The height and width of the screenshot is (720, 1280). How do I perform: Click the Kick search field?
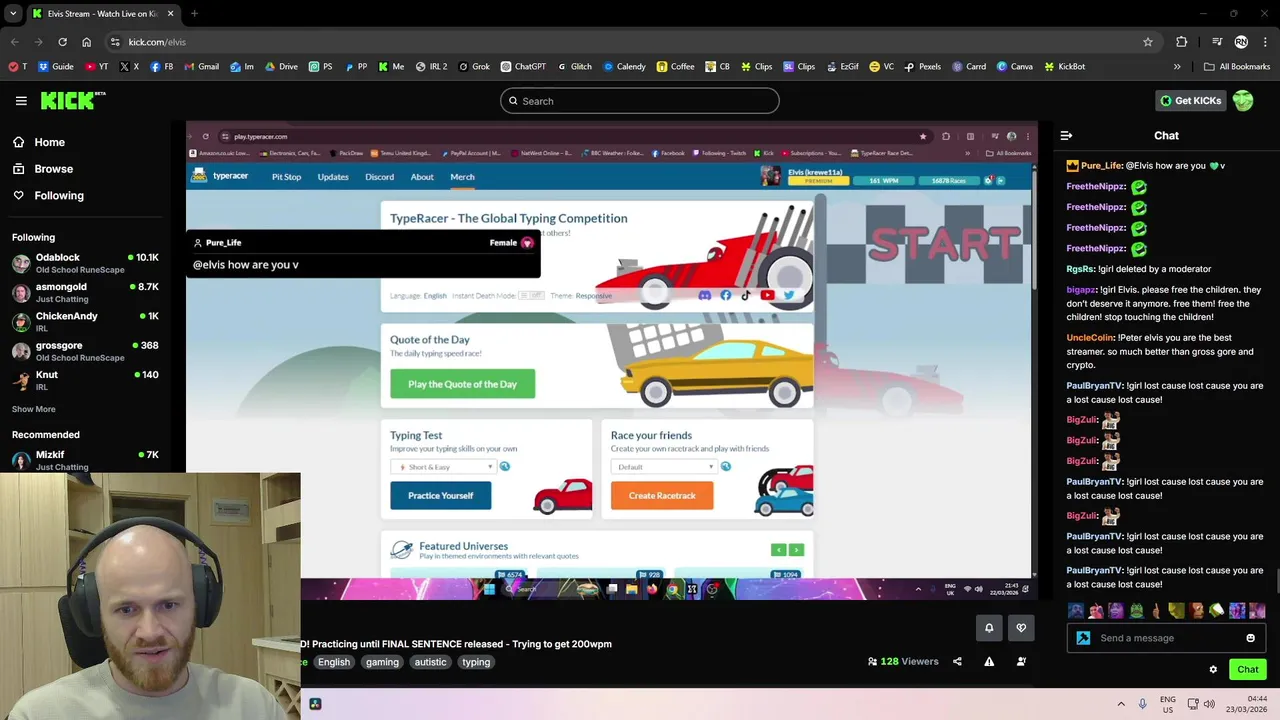(640, 100)
